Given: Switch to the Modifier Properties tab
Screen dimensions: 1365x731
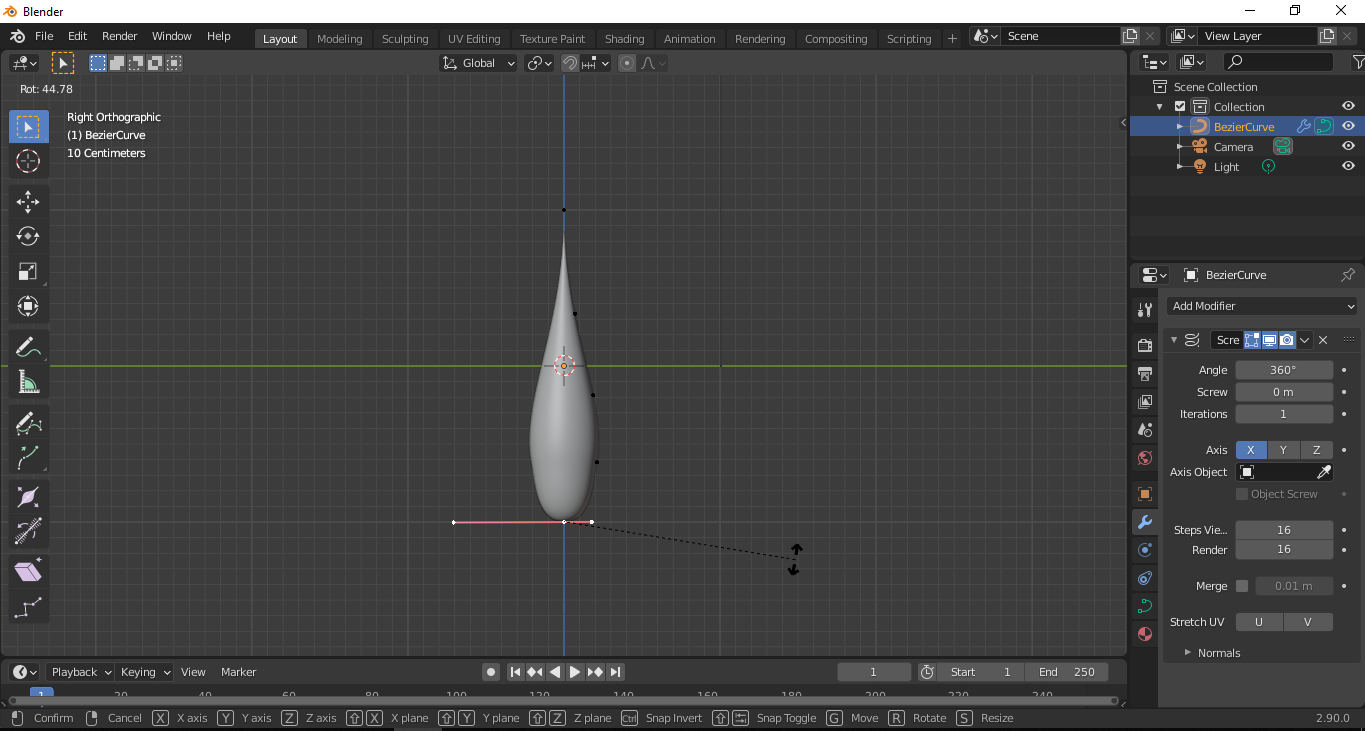Looking at the screenshot, I should click(x=1145, y=522).
